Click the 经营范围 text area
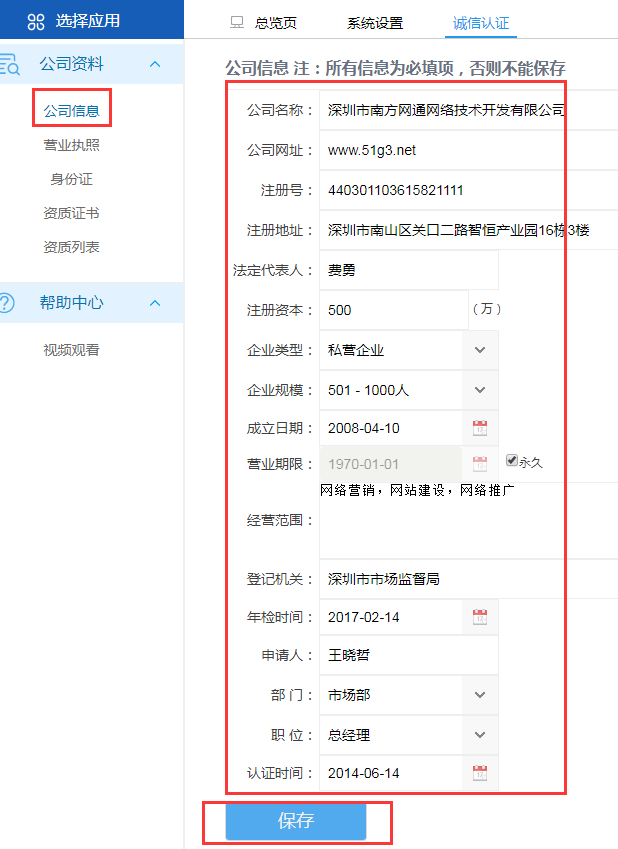Image resolution: width=618 pixels, height=849 pixels. click(469, 521)
